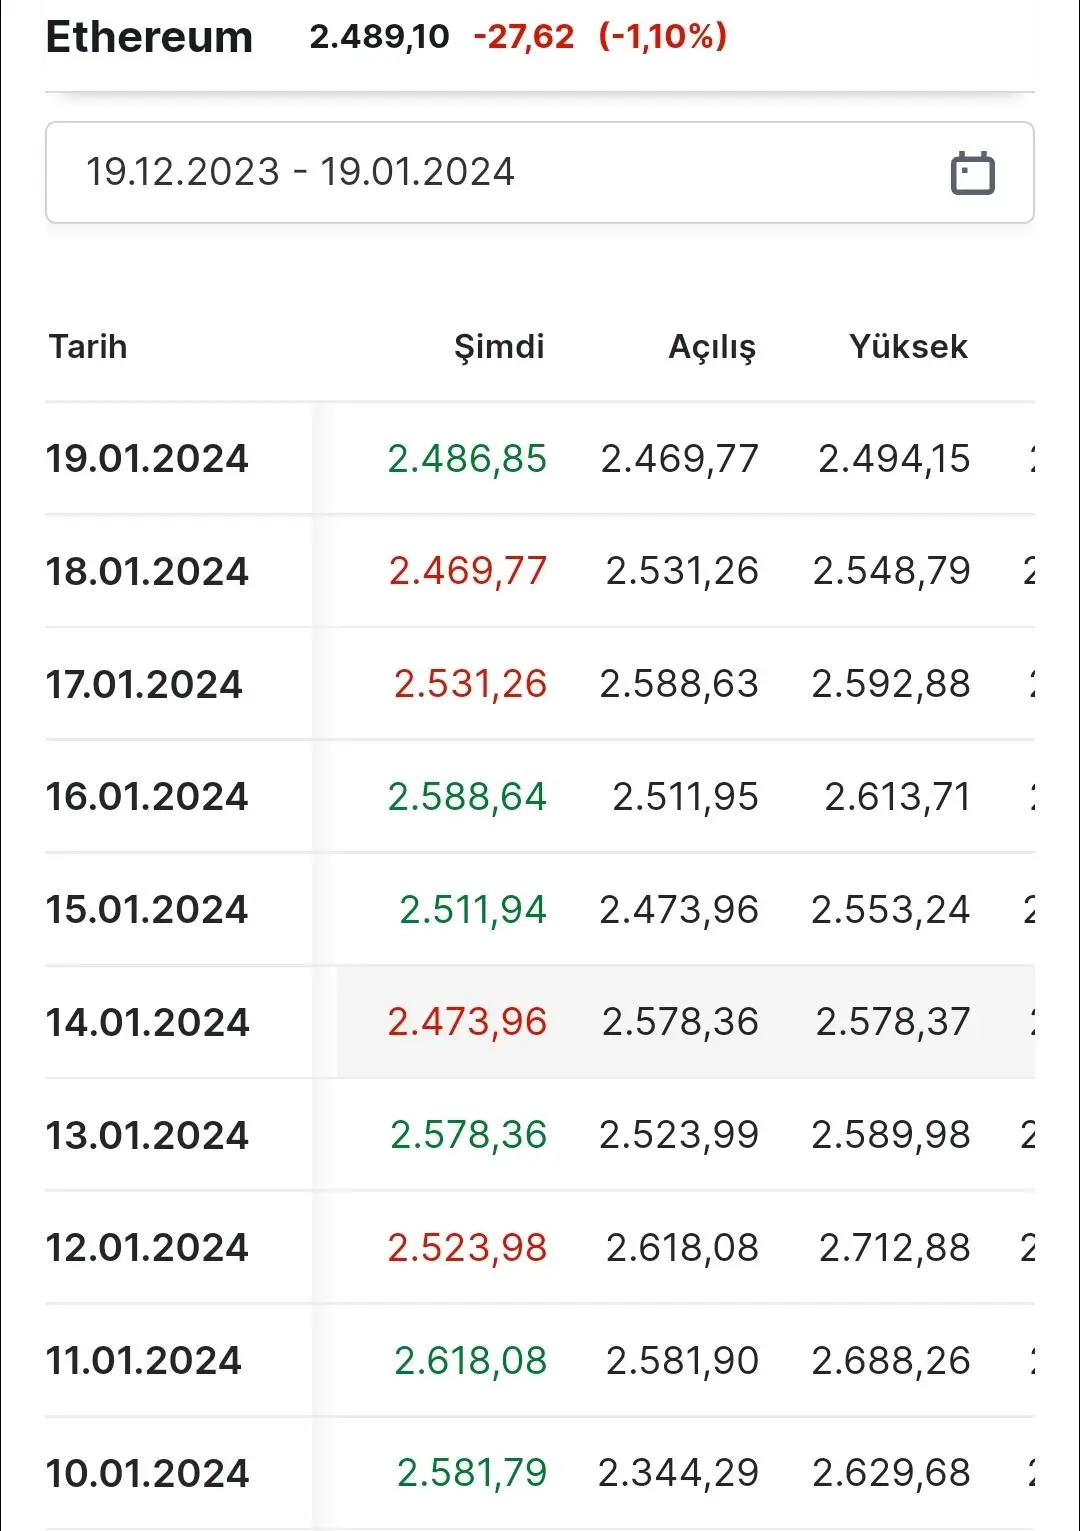
Task: Click the Ethereum title heading
Action: [x=149, y=37]
